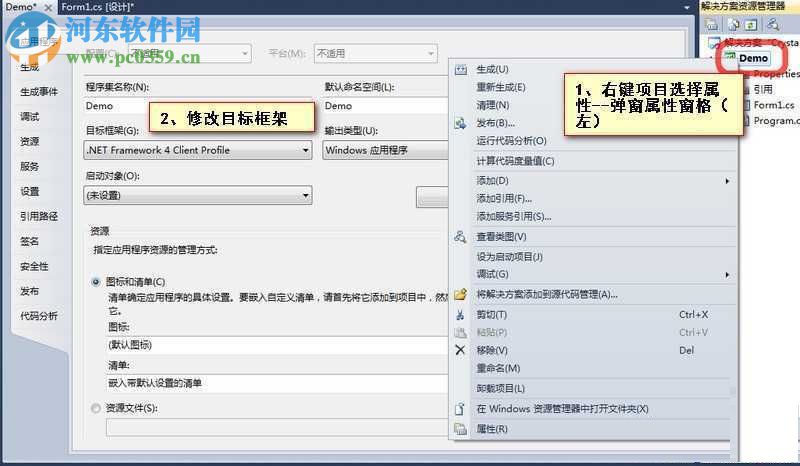This screenshot has height=466, width=800.
Task: Click the 生成(U) build icon in context menu
Action: tap(461, 70)
